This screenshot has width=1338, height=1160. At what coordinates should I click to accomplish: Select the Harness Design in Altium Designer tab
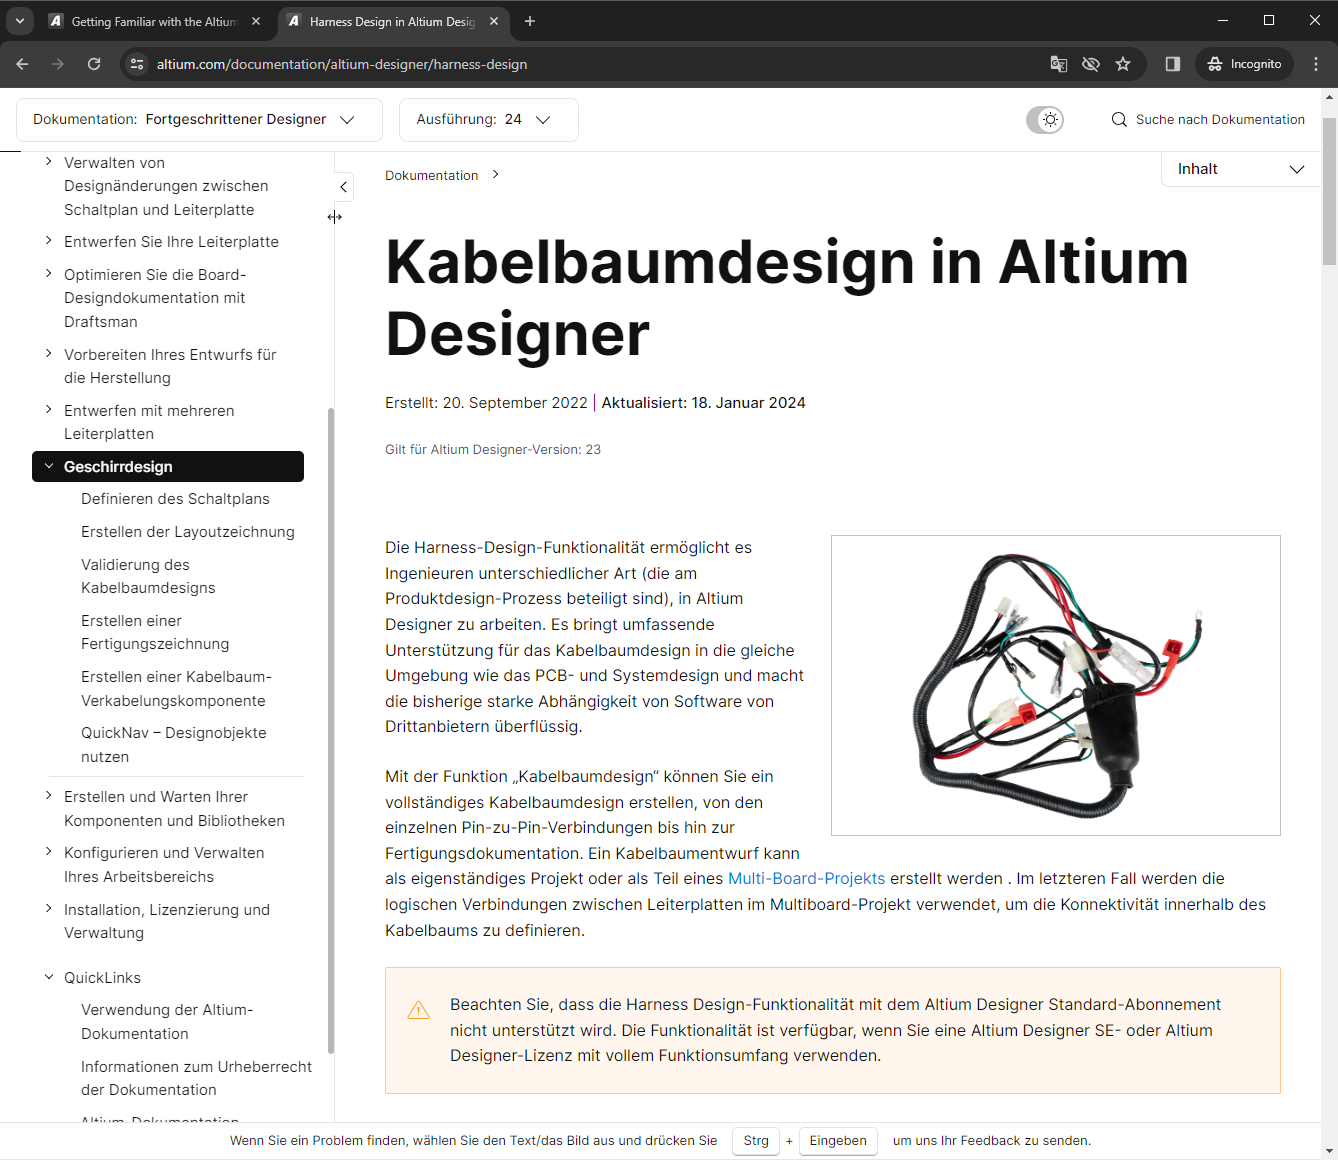click(x=392, y=21)
